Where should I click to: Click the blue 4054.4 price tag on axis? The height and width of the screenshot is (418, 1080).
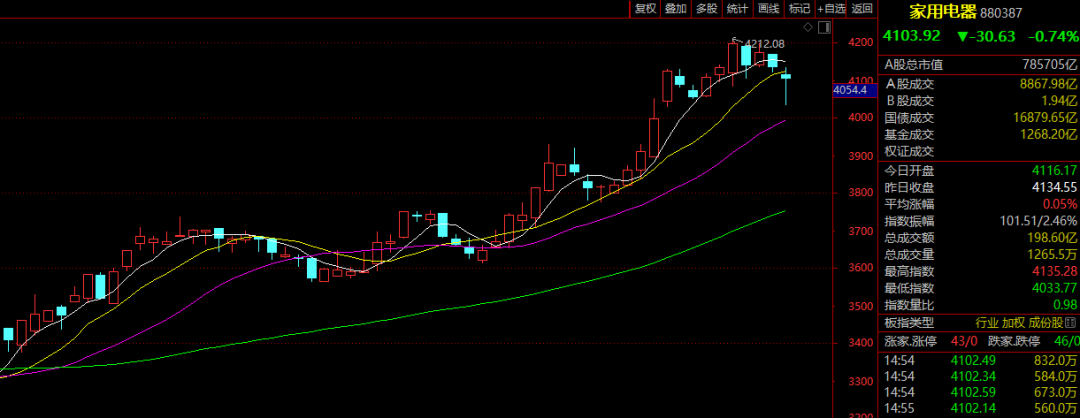[x=855, y=90]
